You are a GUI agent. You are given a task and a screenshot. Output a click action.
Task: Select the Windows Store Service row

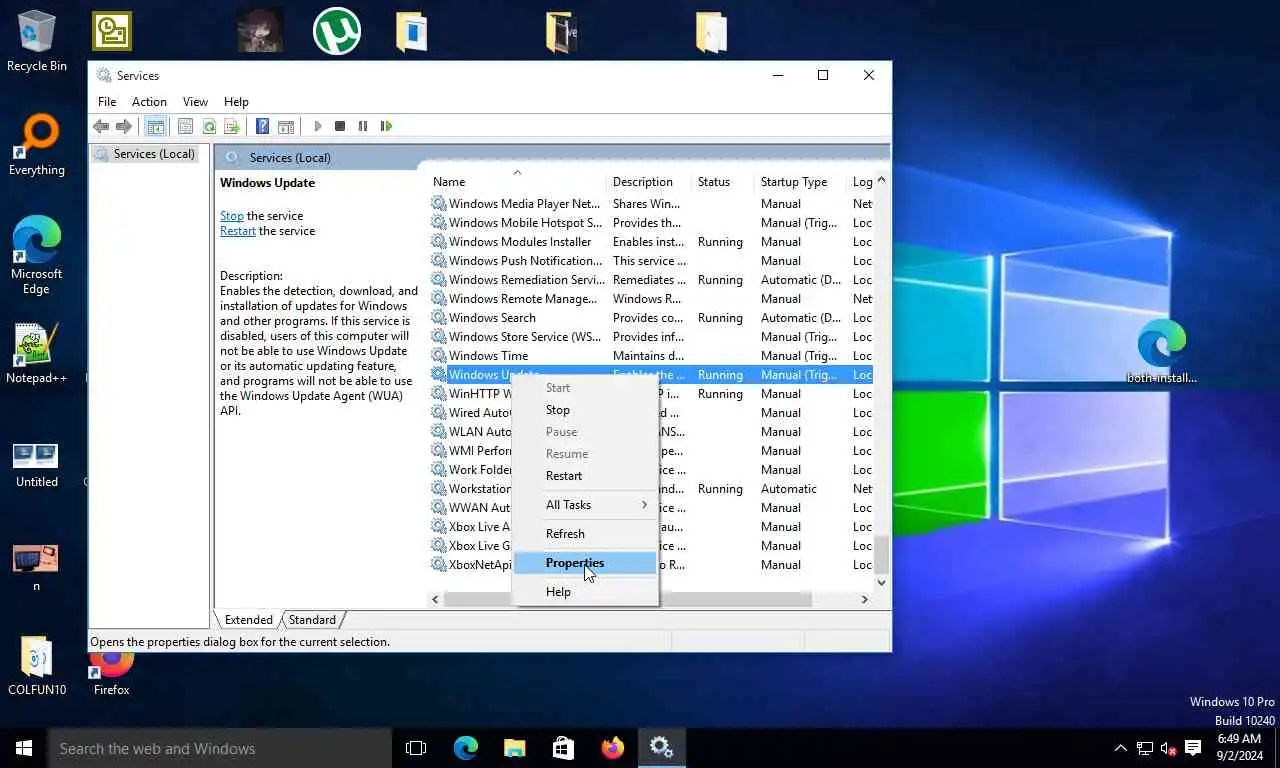click(651, 337)
